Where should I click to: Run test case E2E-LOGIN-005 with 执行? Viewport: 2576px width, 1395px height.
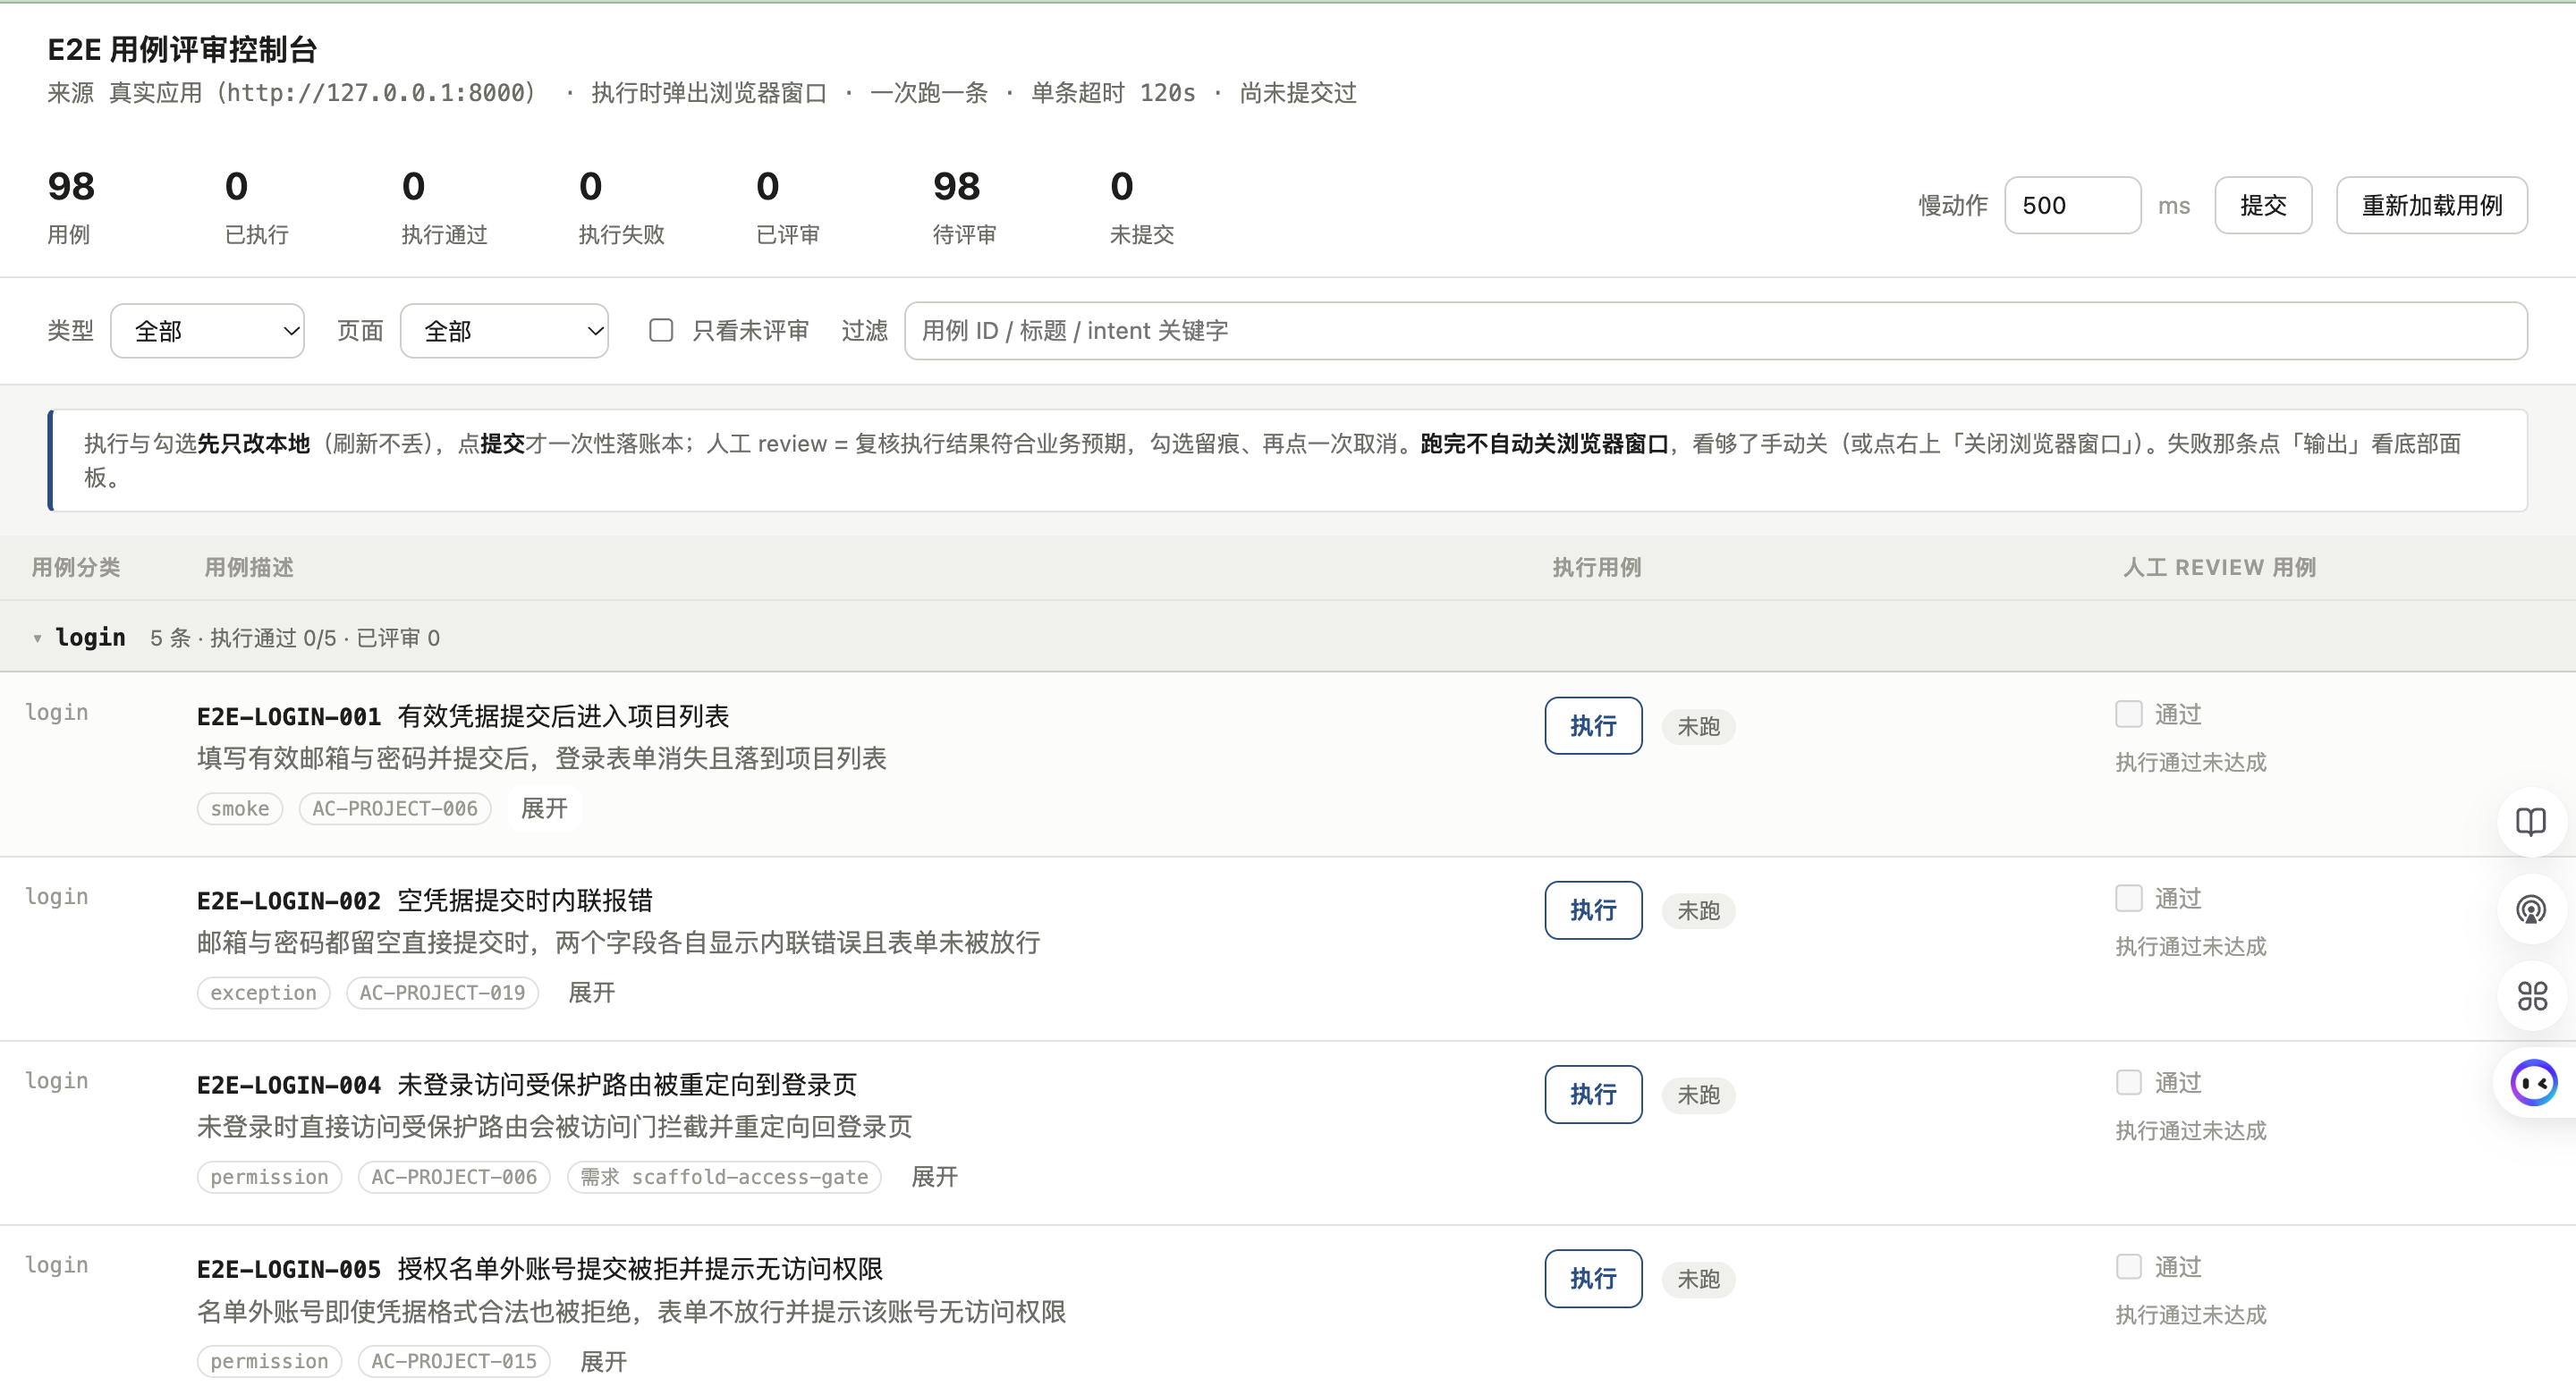click(1593, 1278)
